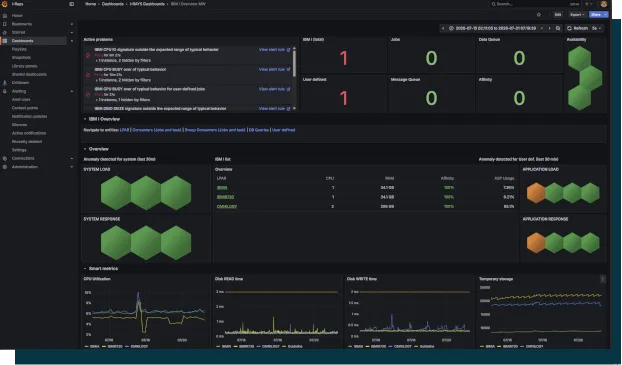The height and width of the screenshot is (365, 622).
Task: Expand the Bookmarks sidebar section
Action: [72, 24]
